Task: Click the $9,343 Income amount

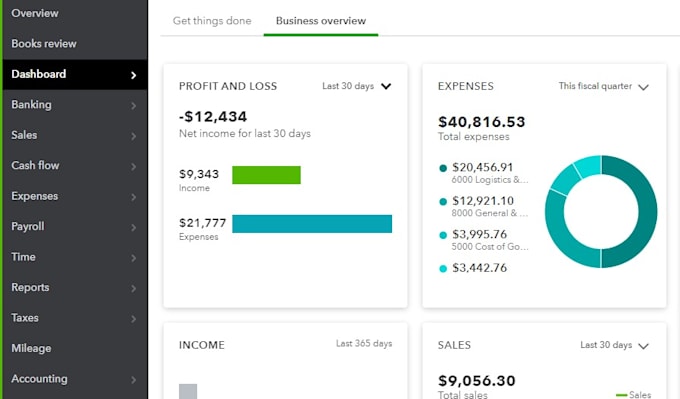Action: tap(199, 174)
